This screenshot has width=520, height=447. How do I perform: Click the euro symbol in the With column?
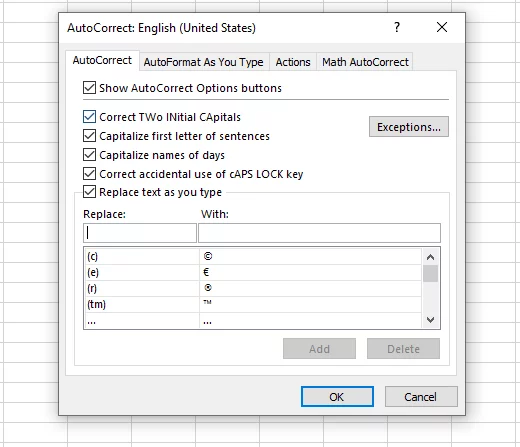click(x=206, y=272)
